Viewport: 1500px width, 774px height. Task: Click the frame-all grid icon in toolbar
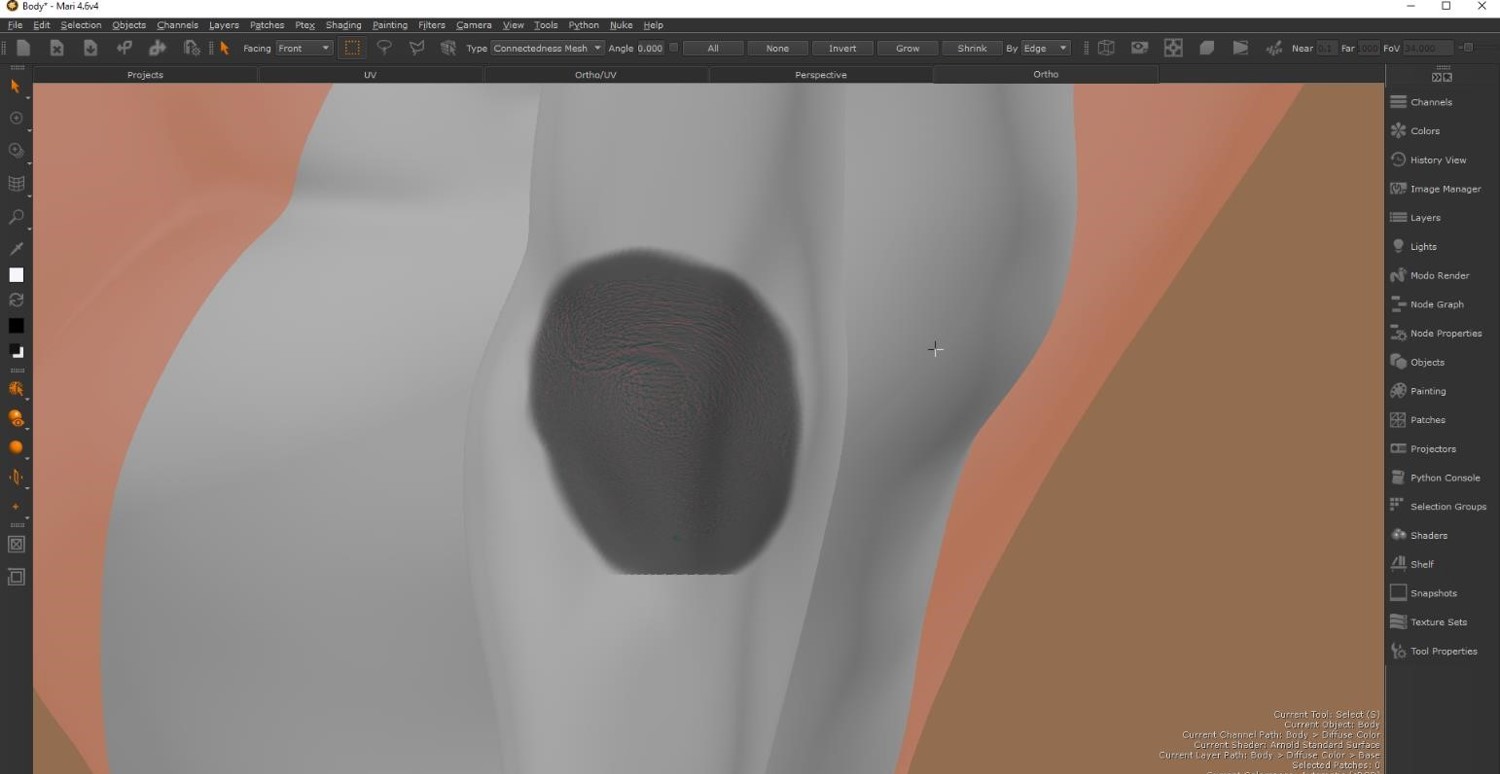[x=1173, y=48]
